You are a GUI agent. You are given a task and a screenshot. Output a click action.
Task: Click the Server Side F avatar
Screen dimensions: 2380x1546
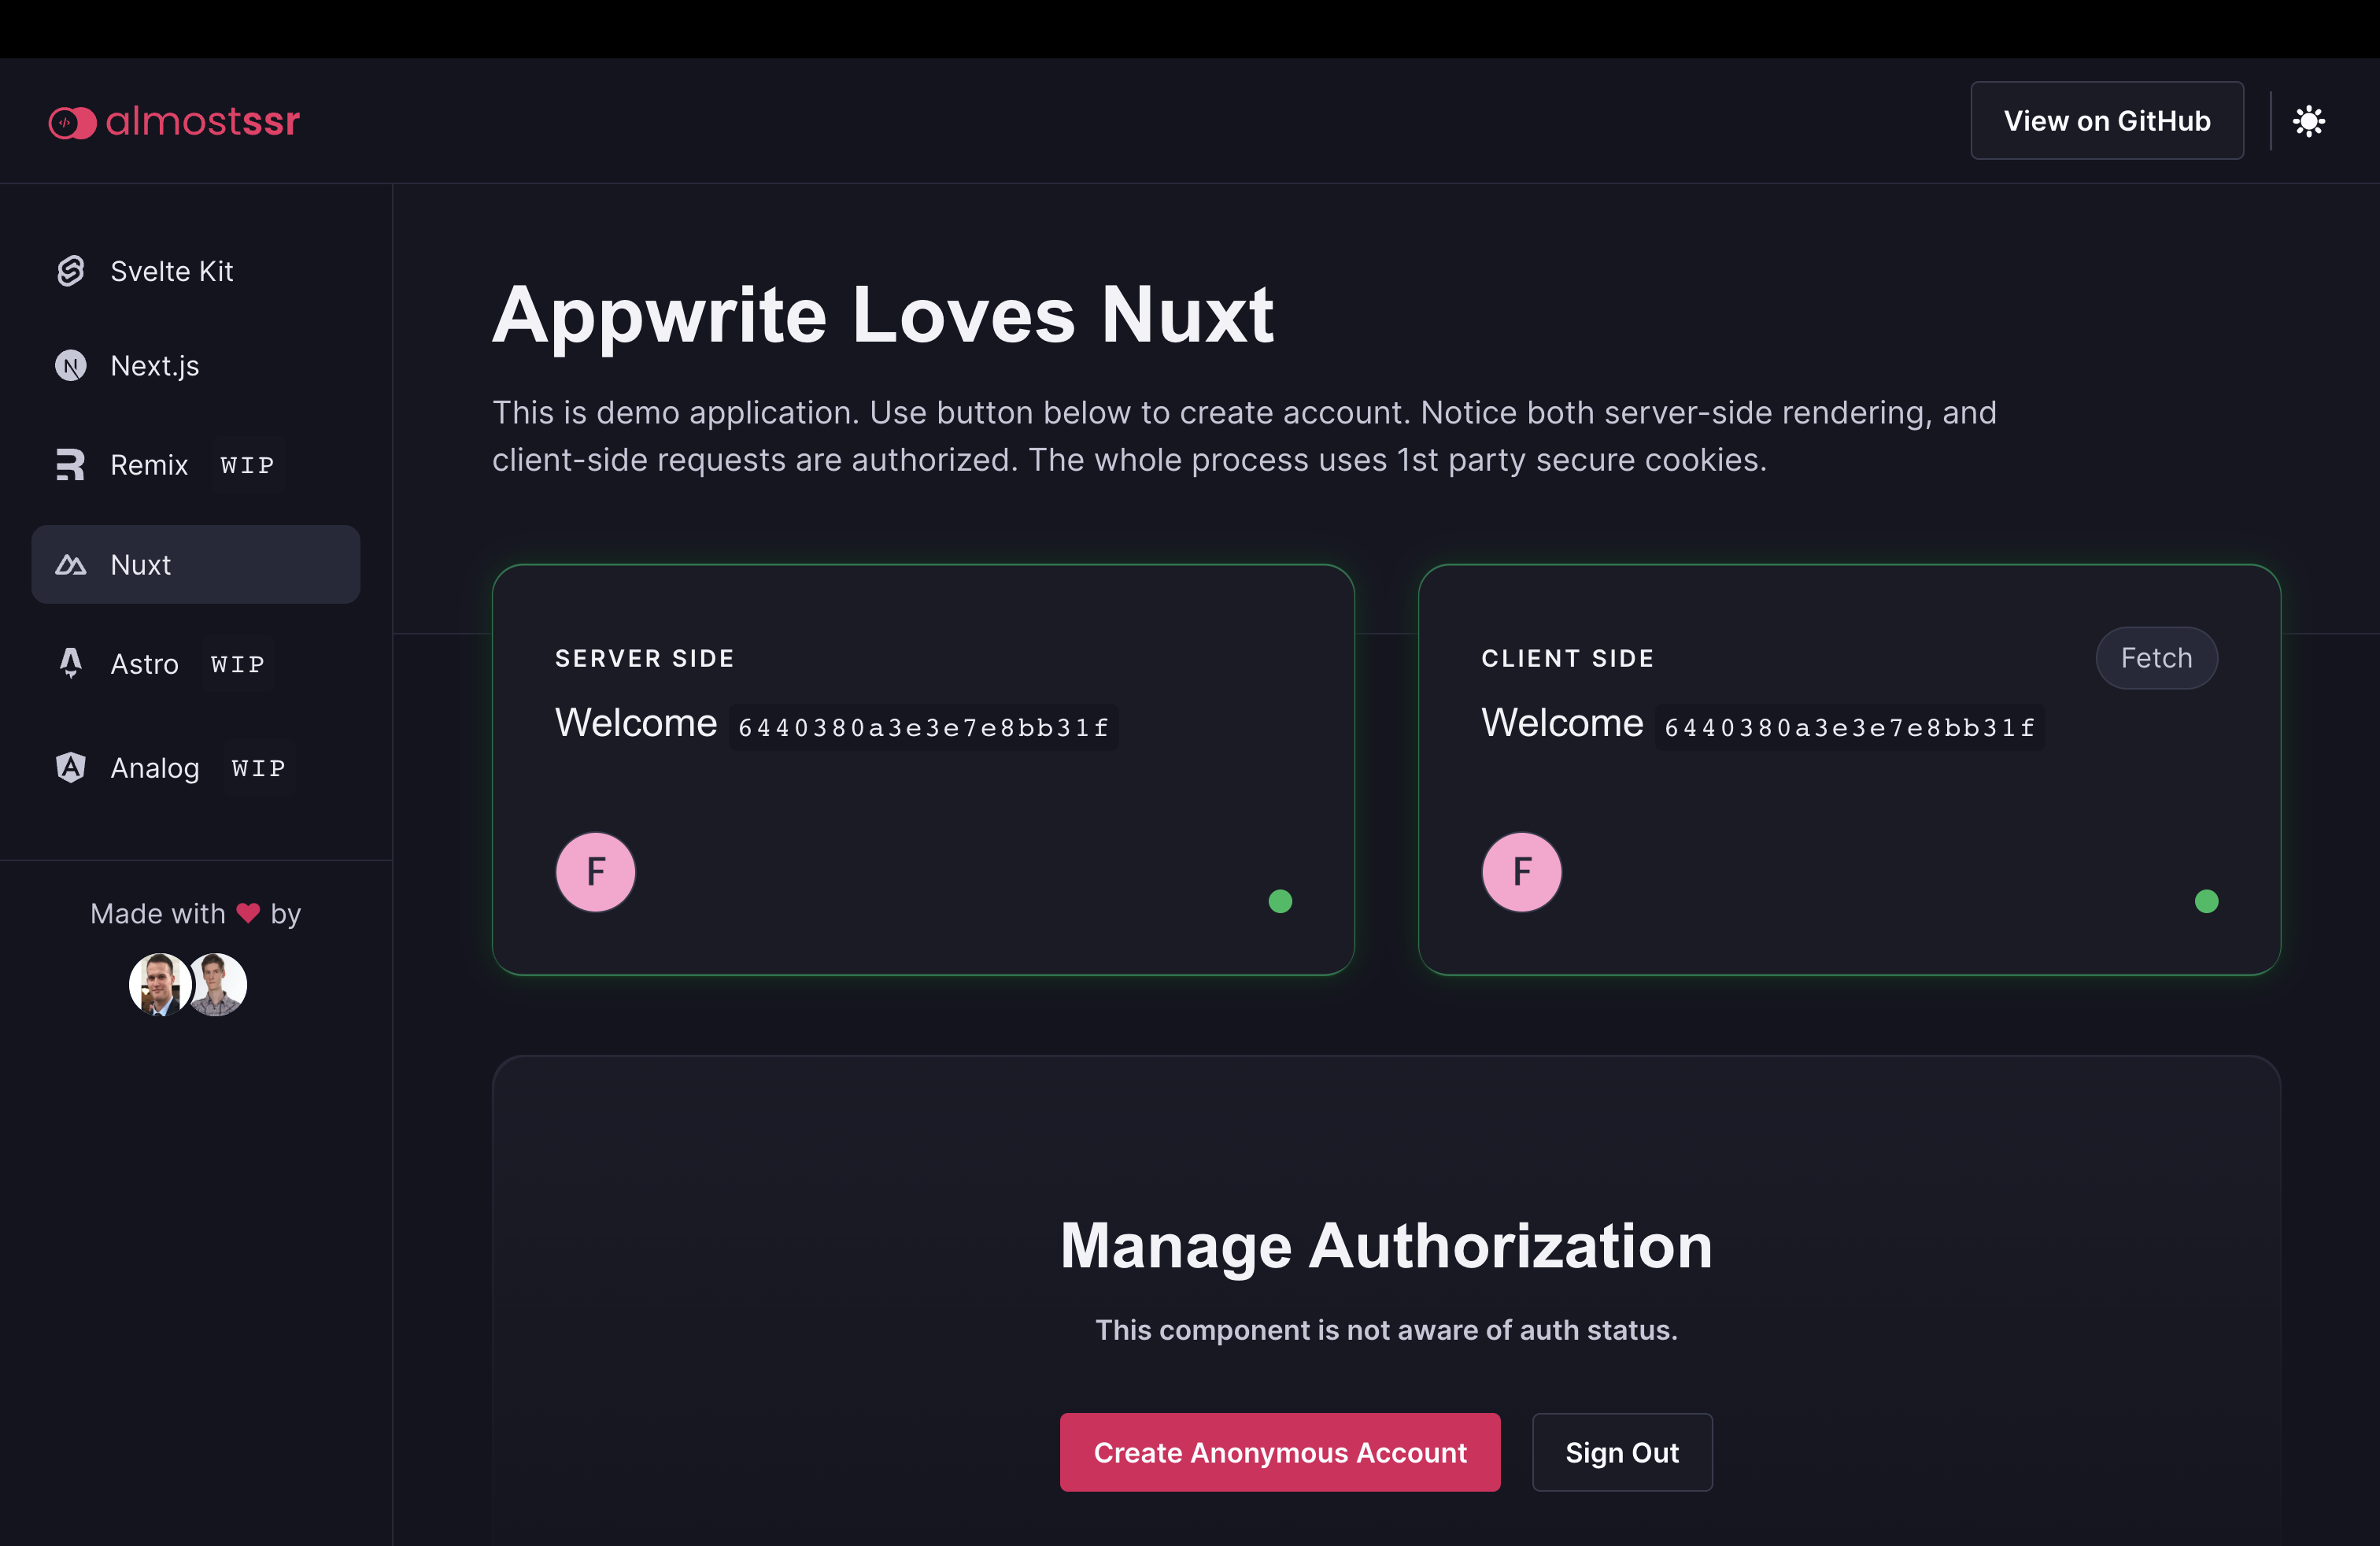tap(595, 871)
